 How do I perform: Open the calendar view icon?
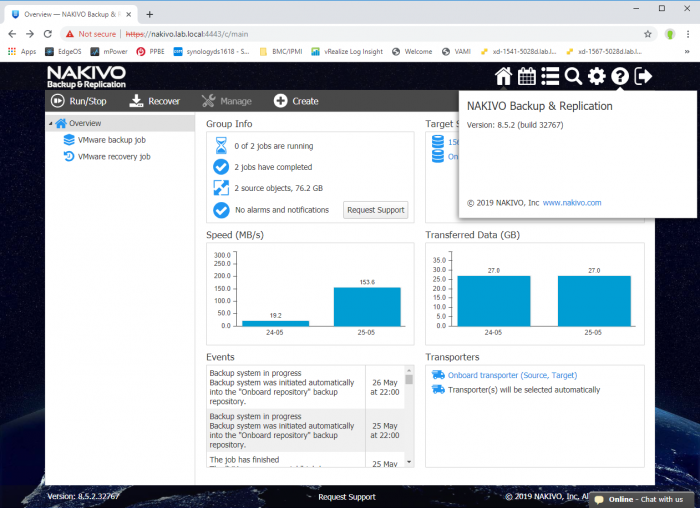[x=527, y=76]
